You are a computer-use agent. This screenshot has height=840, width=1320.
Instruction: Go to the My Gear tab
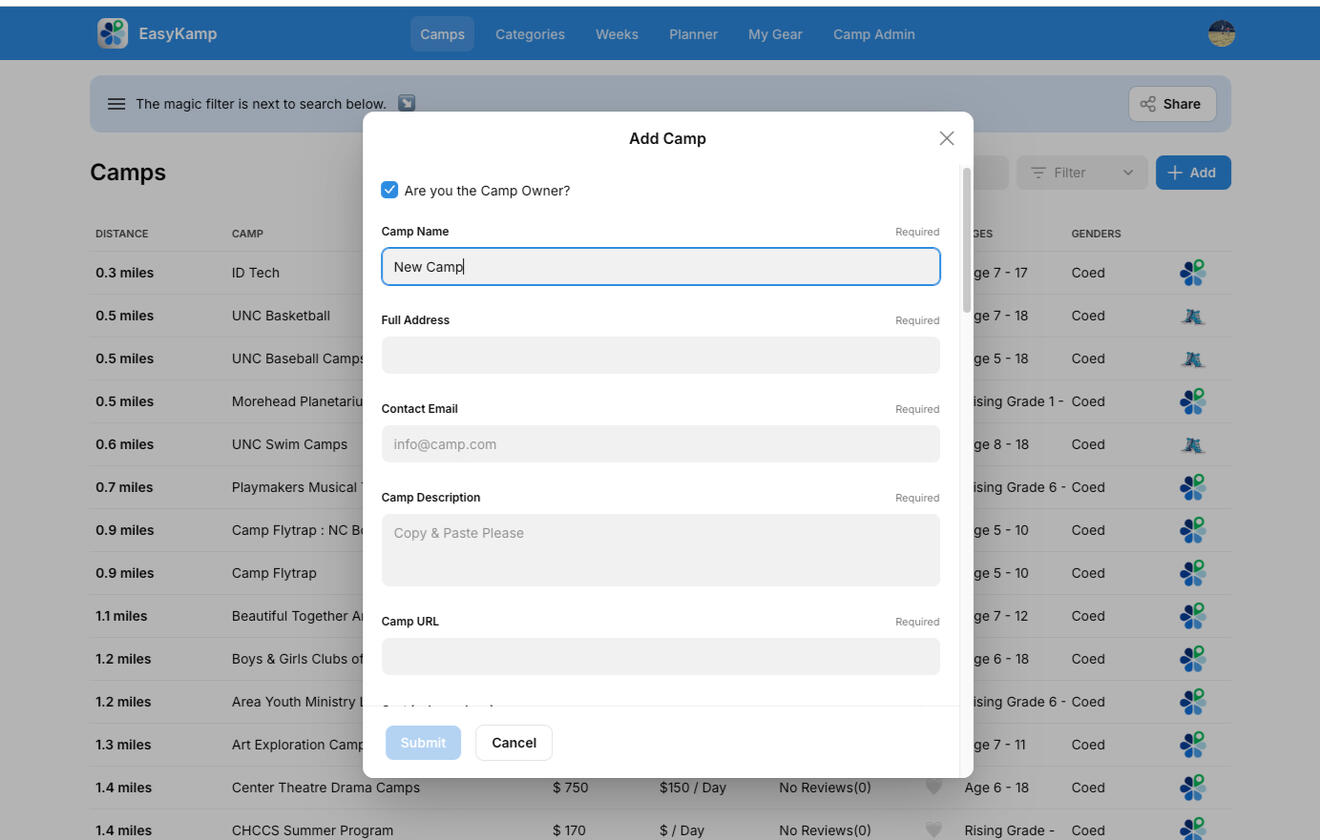[775, 34]
